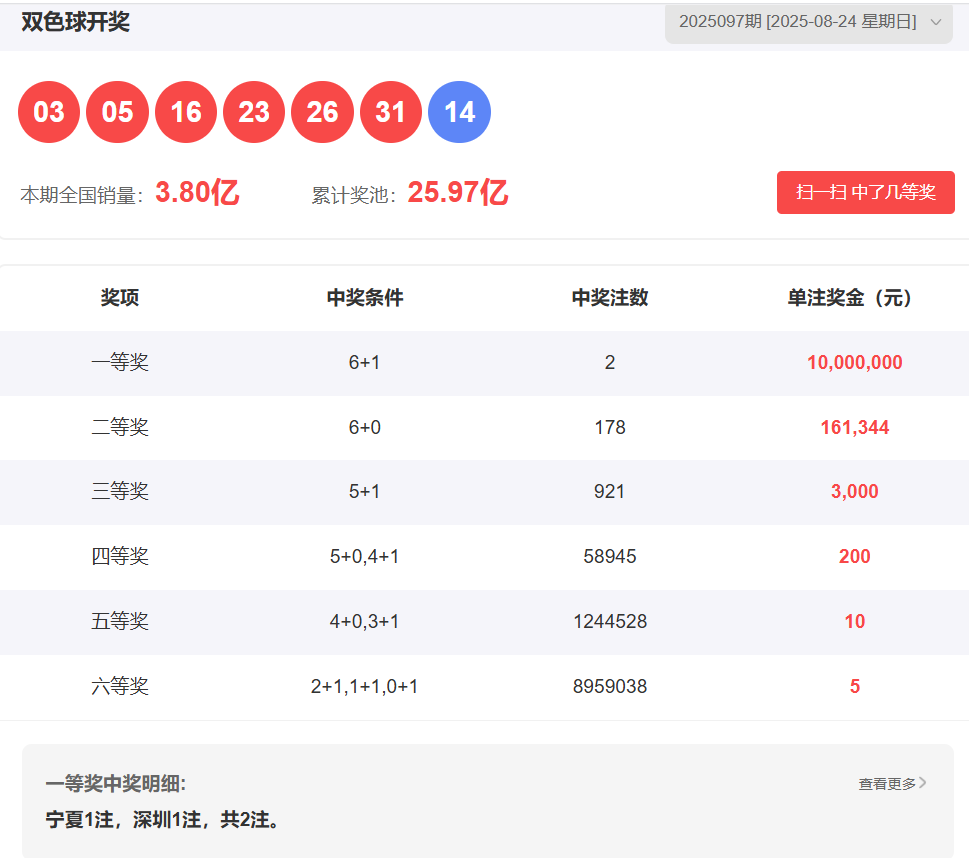This screenshot has height=858, width=969.
Task: Click the 25.97亿 jackpot pool amount
Action: (x=458, y=193)
